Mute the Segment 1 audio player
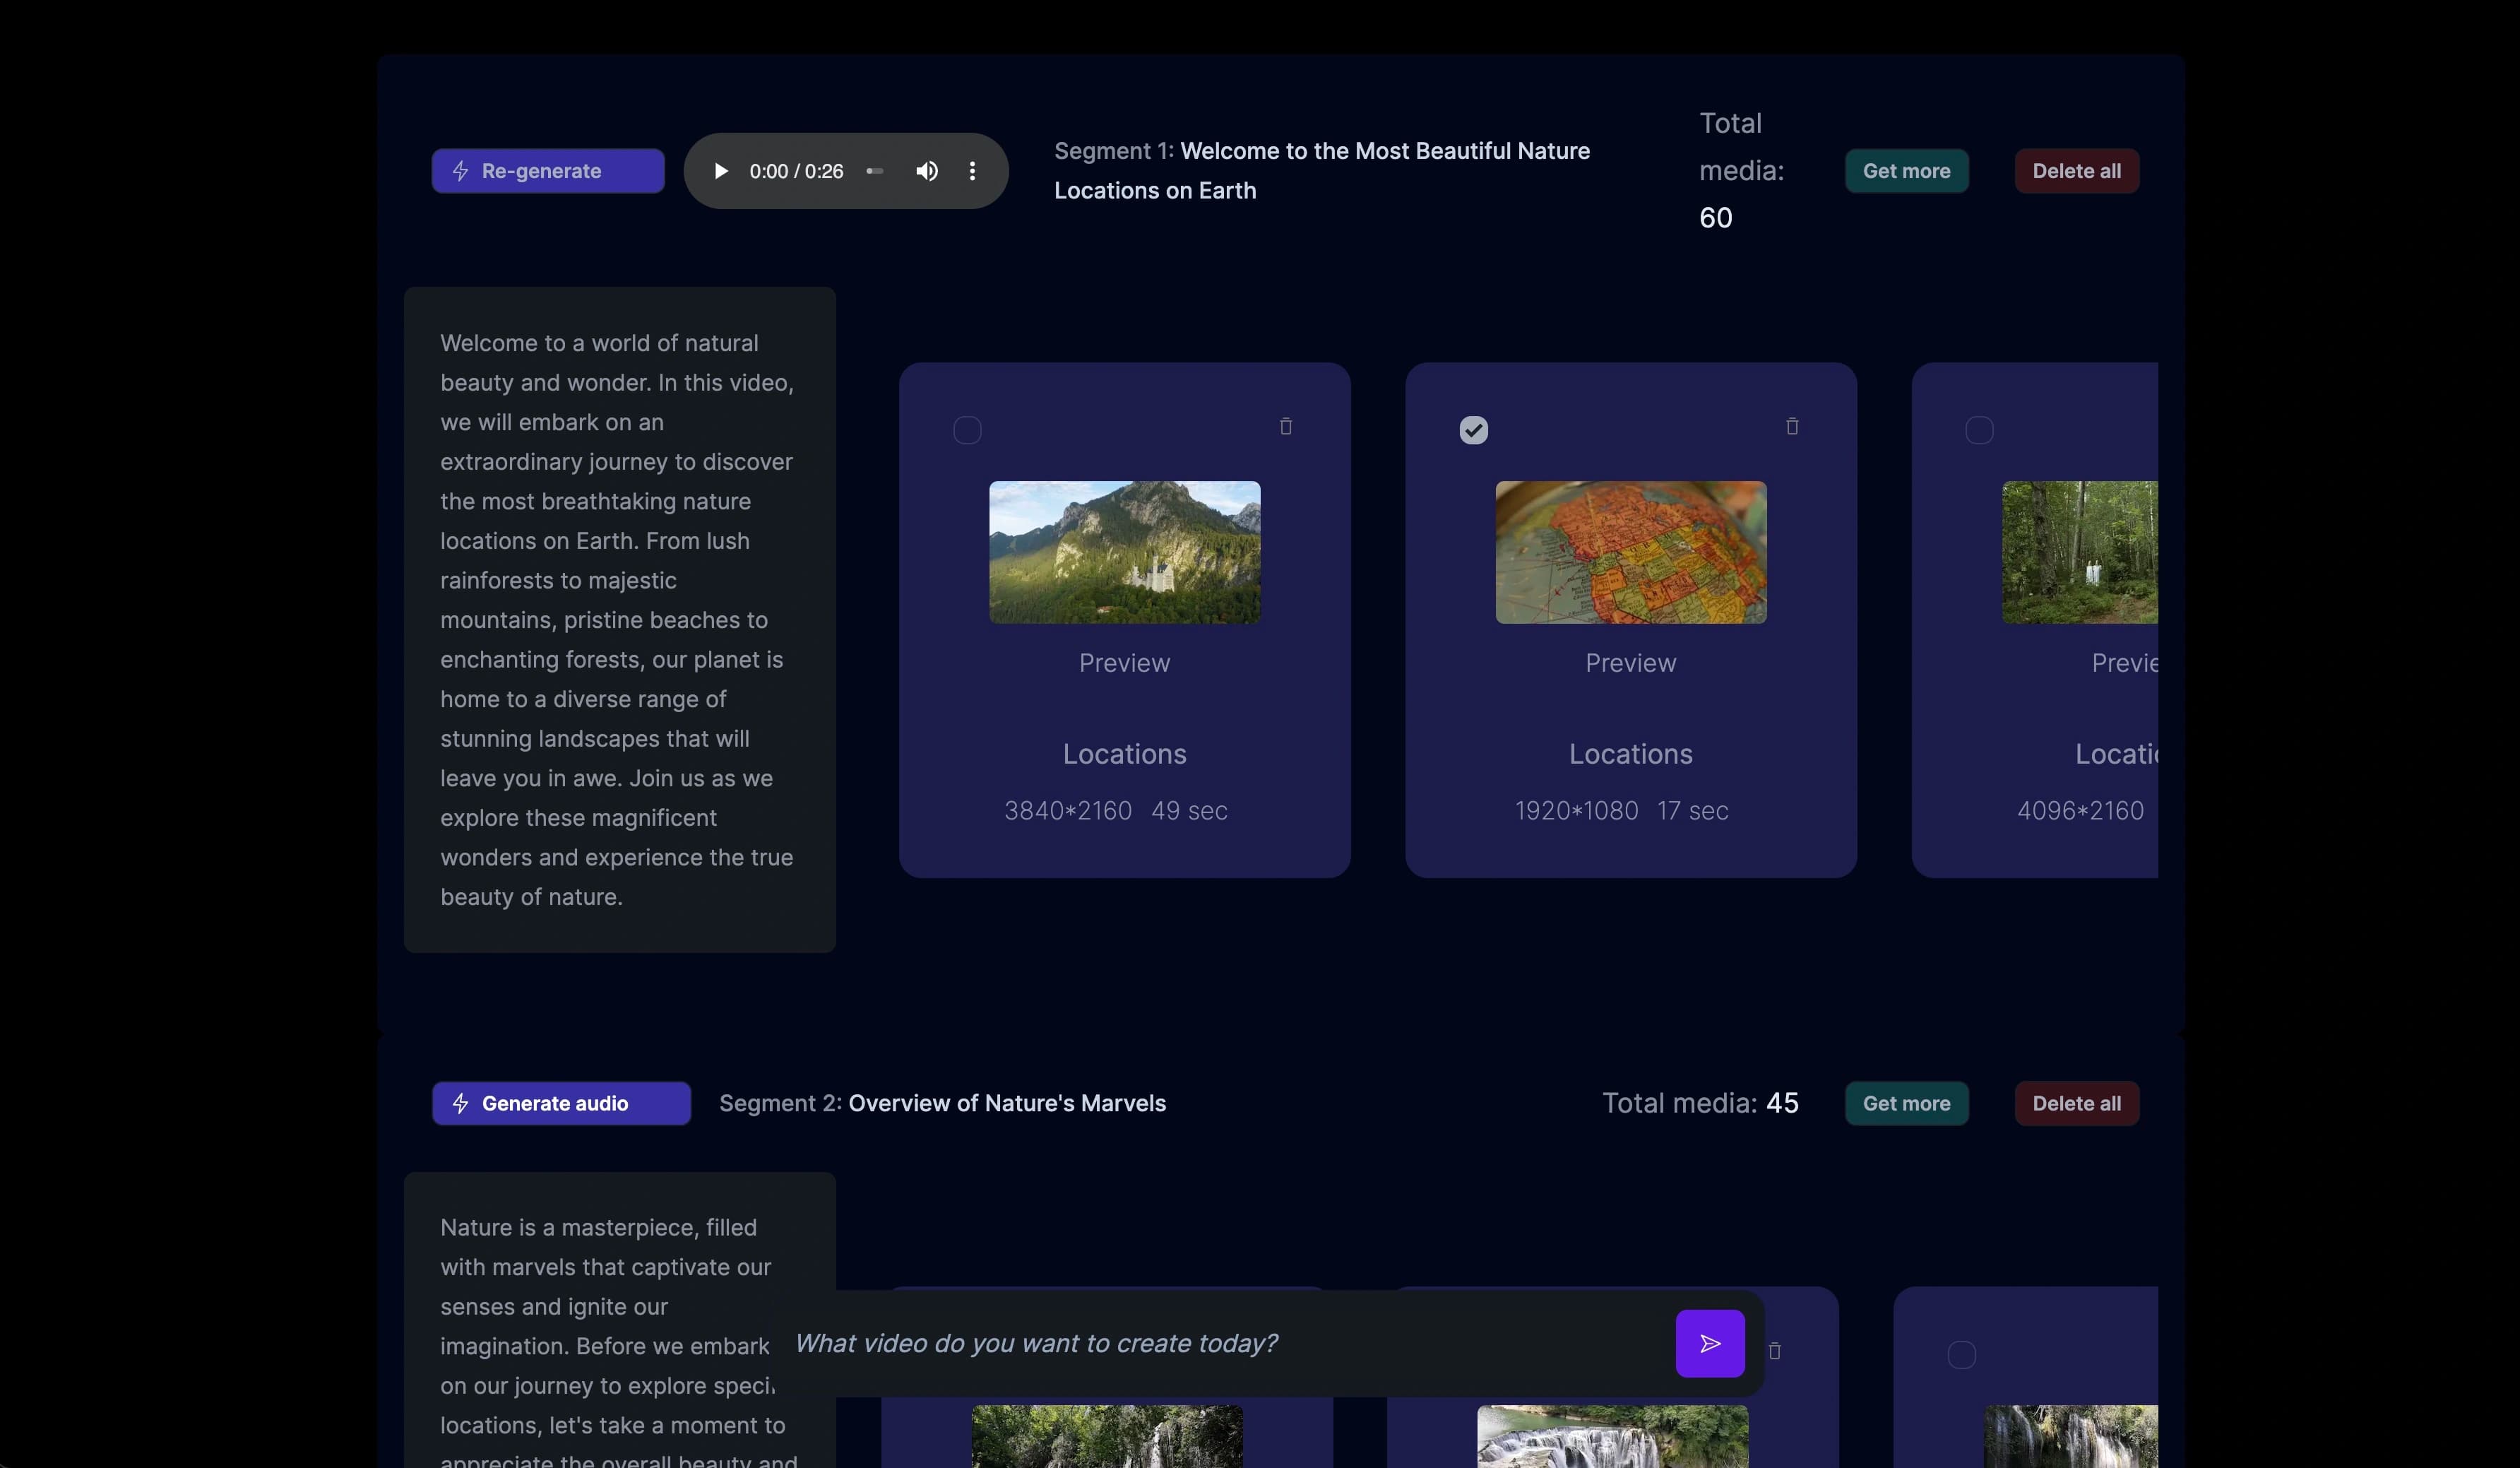Screen dimensions: 2520x1468 pyautogui.click(x=927, y=171)
